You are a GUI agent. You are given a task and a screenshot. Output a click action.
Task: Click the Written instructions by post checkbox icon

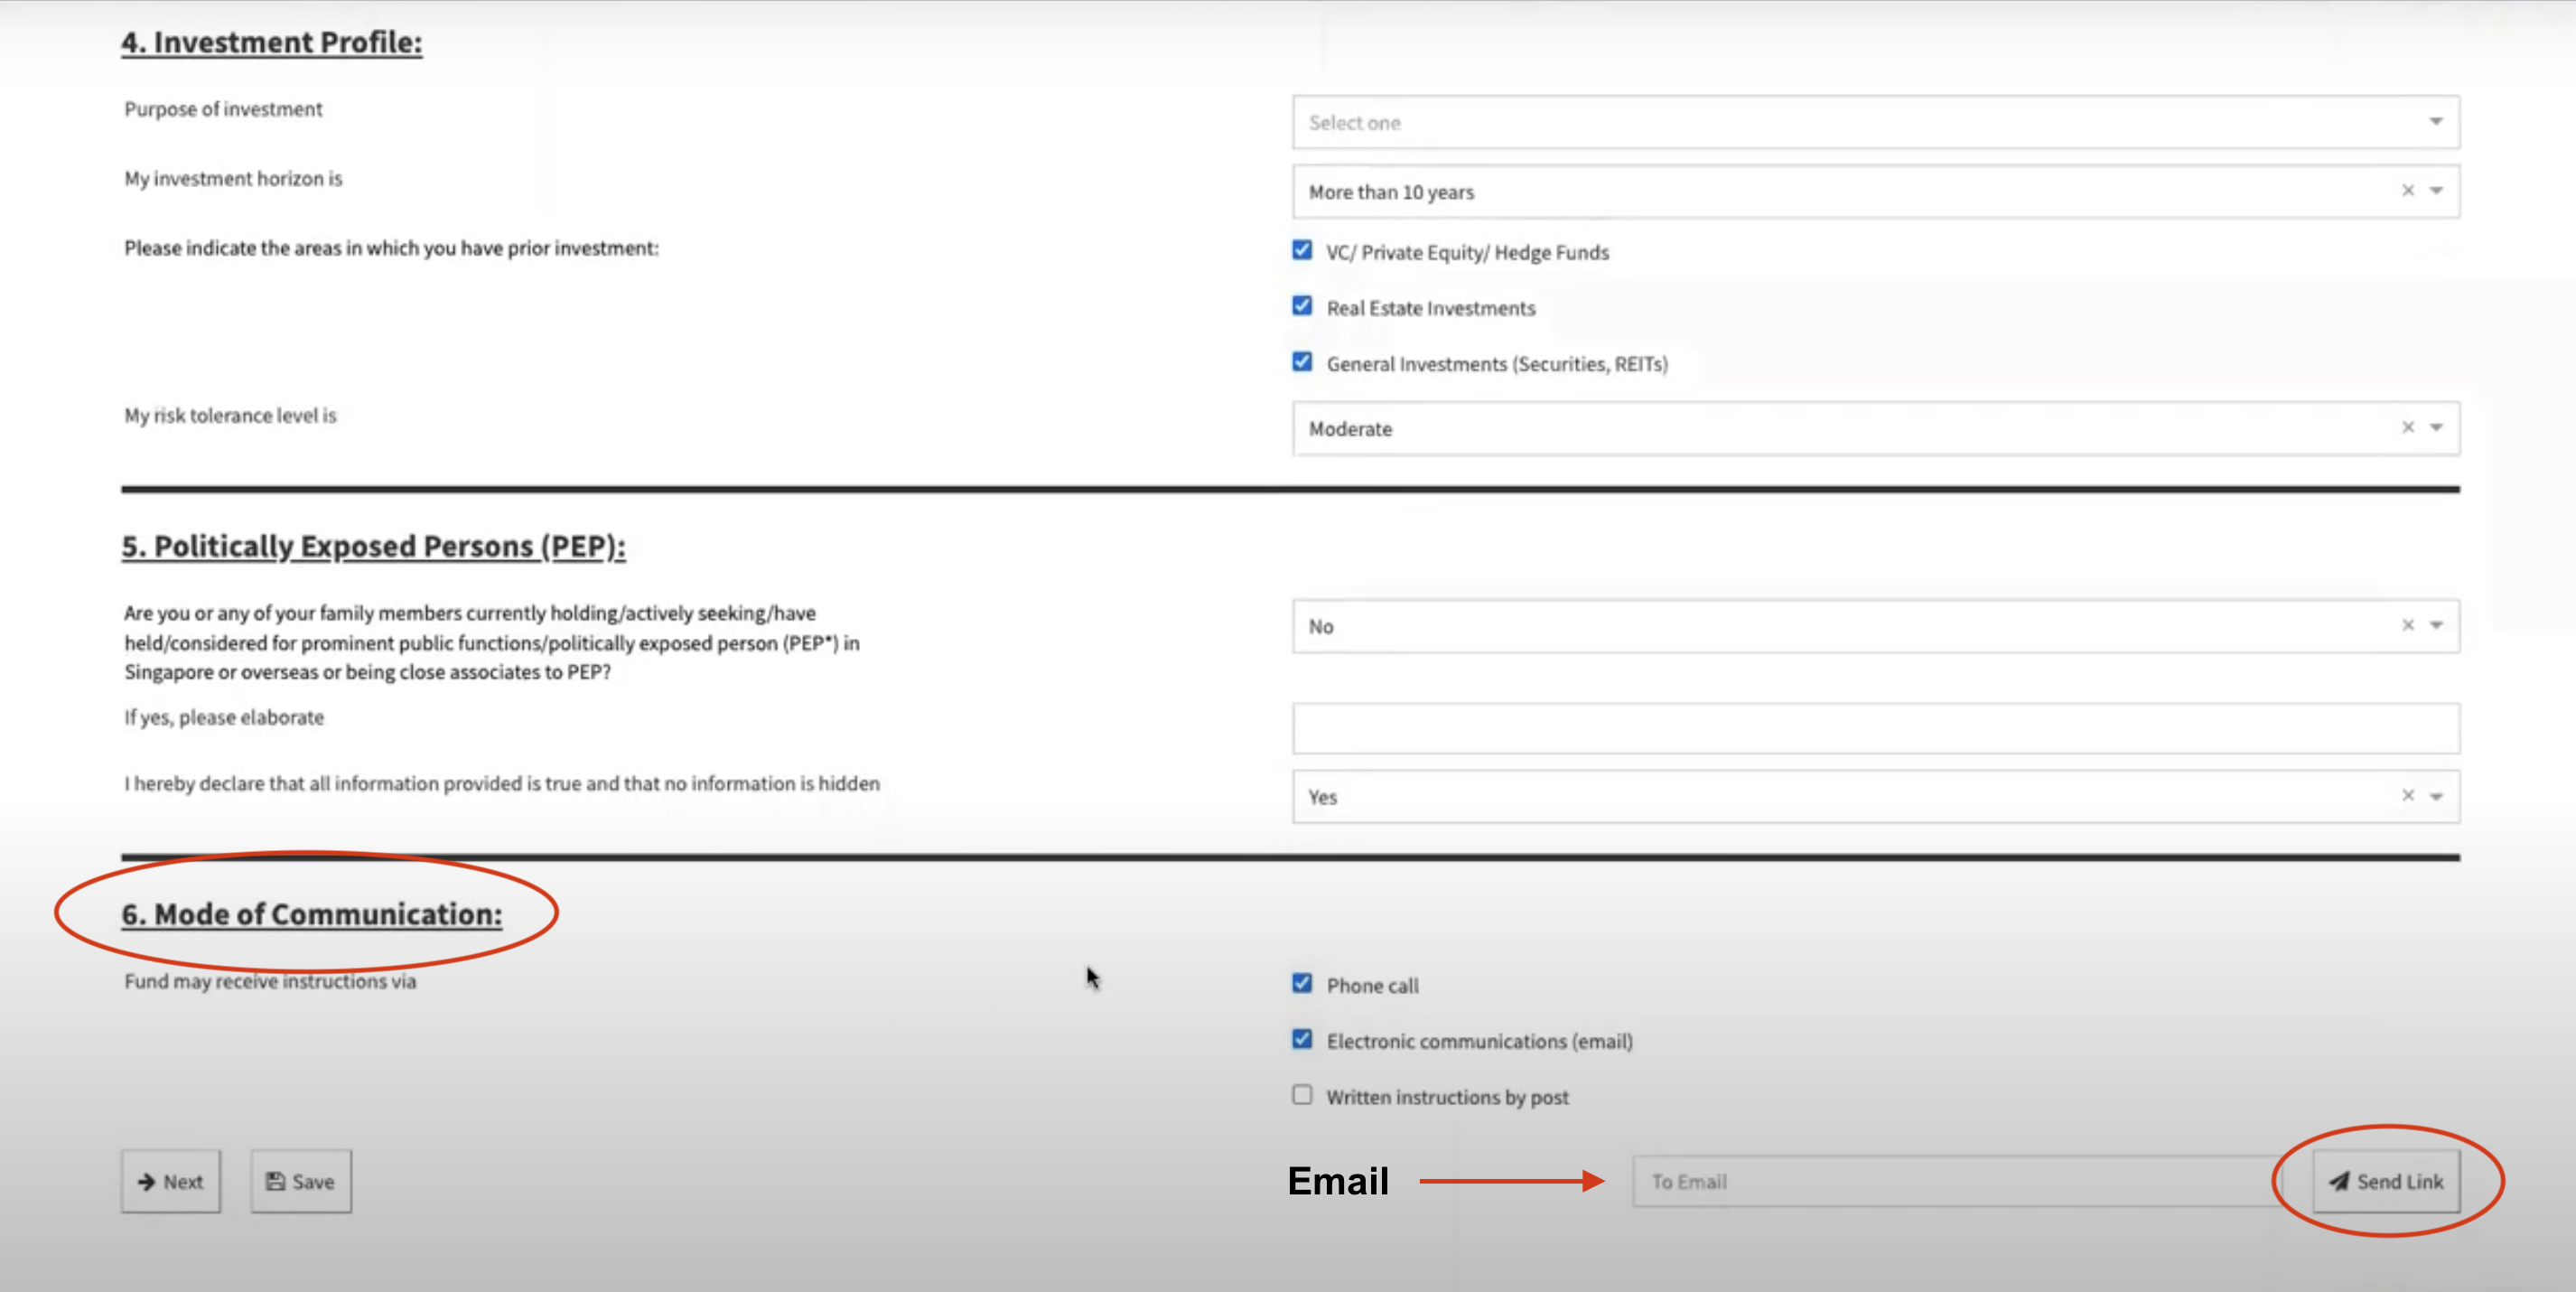1302,1094
